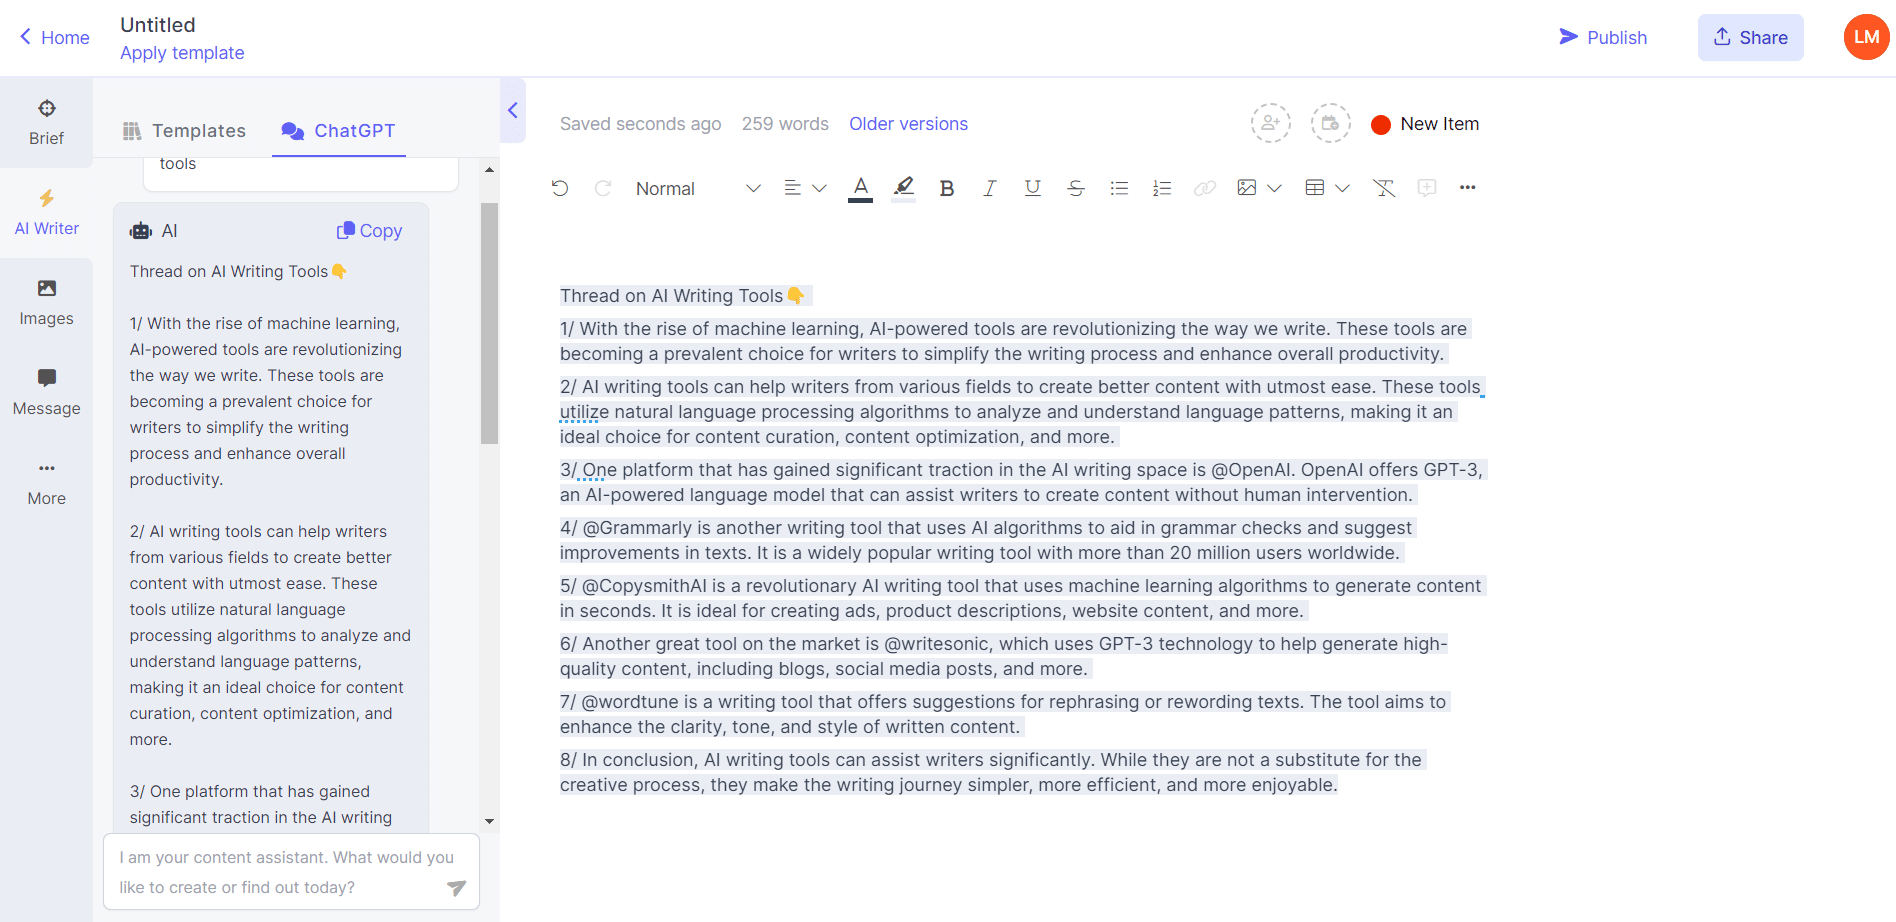Screen dimensions: 1896x922
Task: Click the Publish button
Action: click(1603, 37)
